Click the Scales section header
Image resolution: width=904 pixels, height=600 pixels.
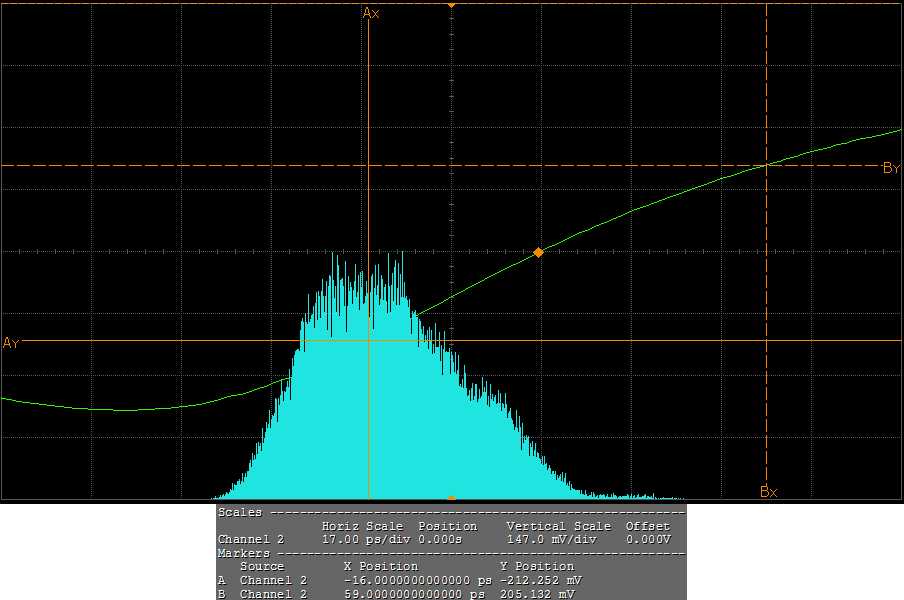(240, 512)
